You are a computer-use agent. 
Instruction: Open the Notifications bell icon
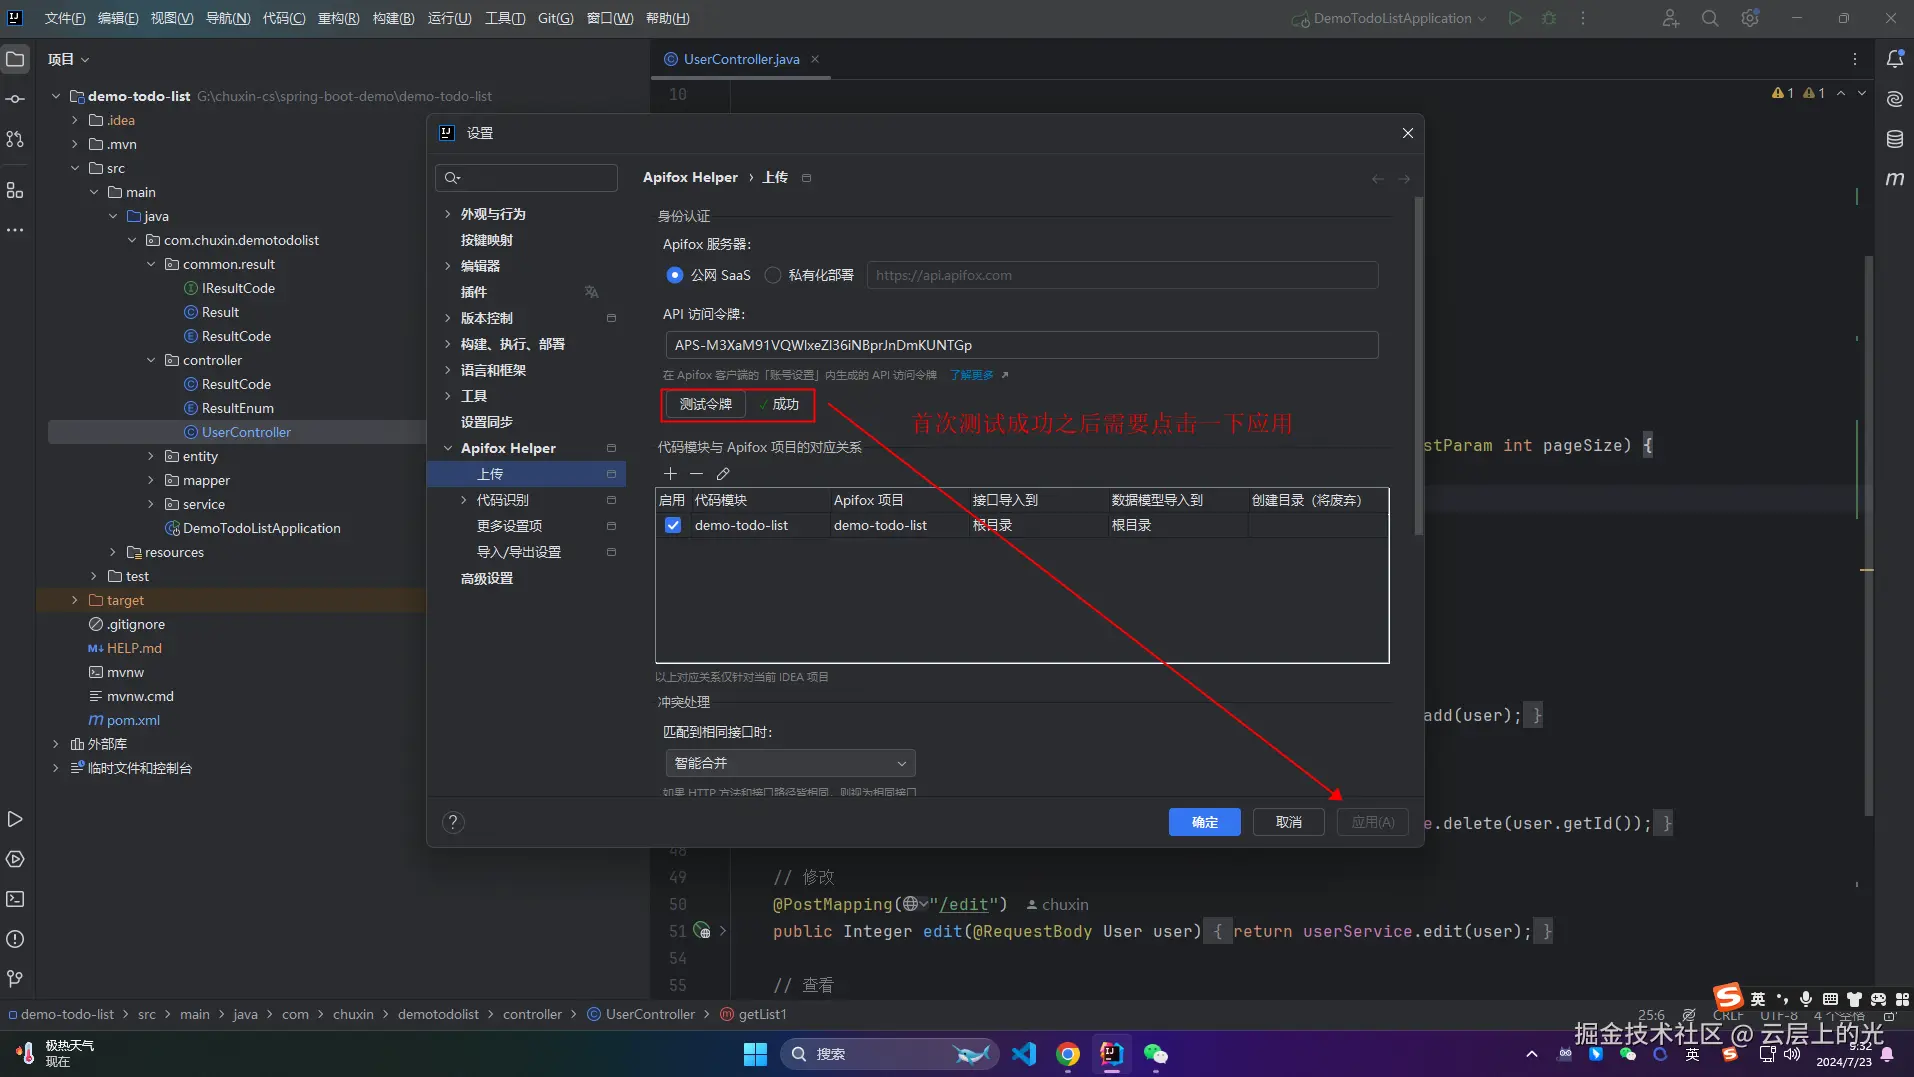coord(1895,60)
